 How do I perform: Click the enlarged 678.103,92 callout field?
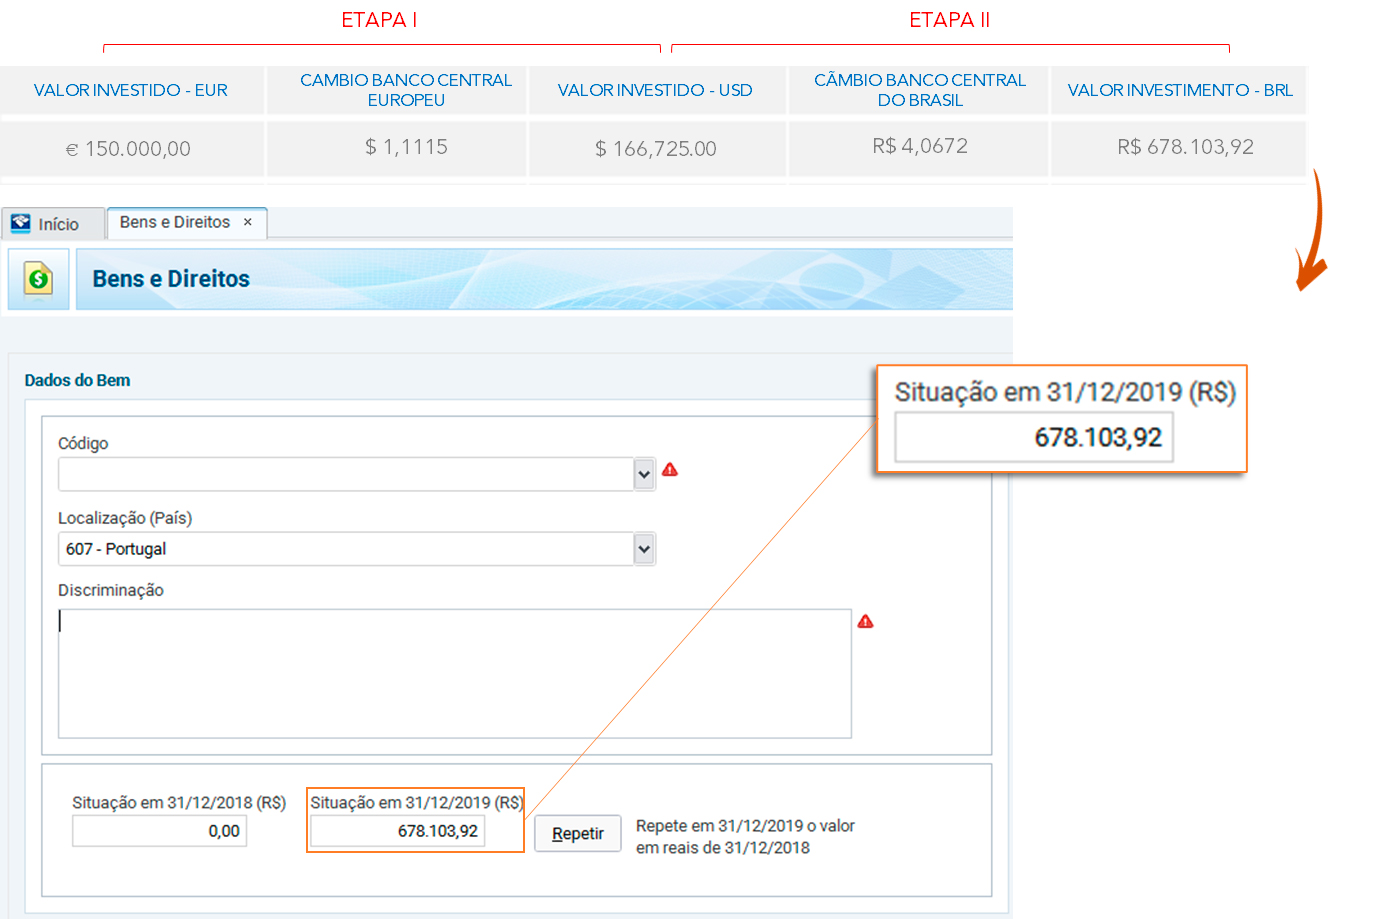point(1033,438)
